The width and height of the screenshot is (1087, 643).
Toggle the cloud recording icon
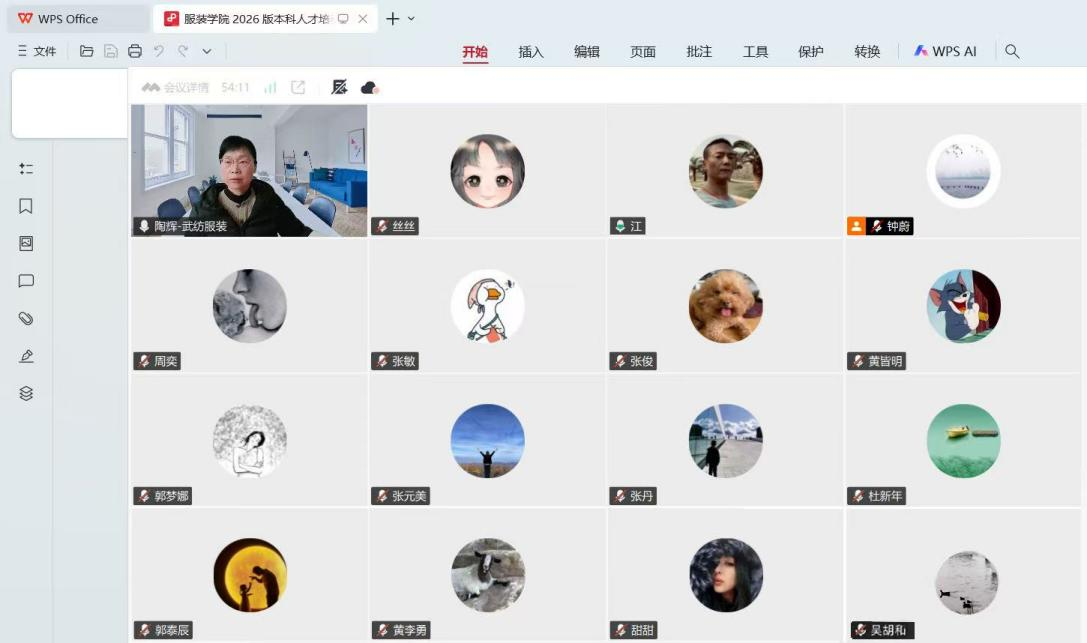(369, 88)
